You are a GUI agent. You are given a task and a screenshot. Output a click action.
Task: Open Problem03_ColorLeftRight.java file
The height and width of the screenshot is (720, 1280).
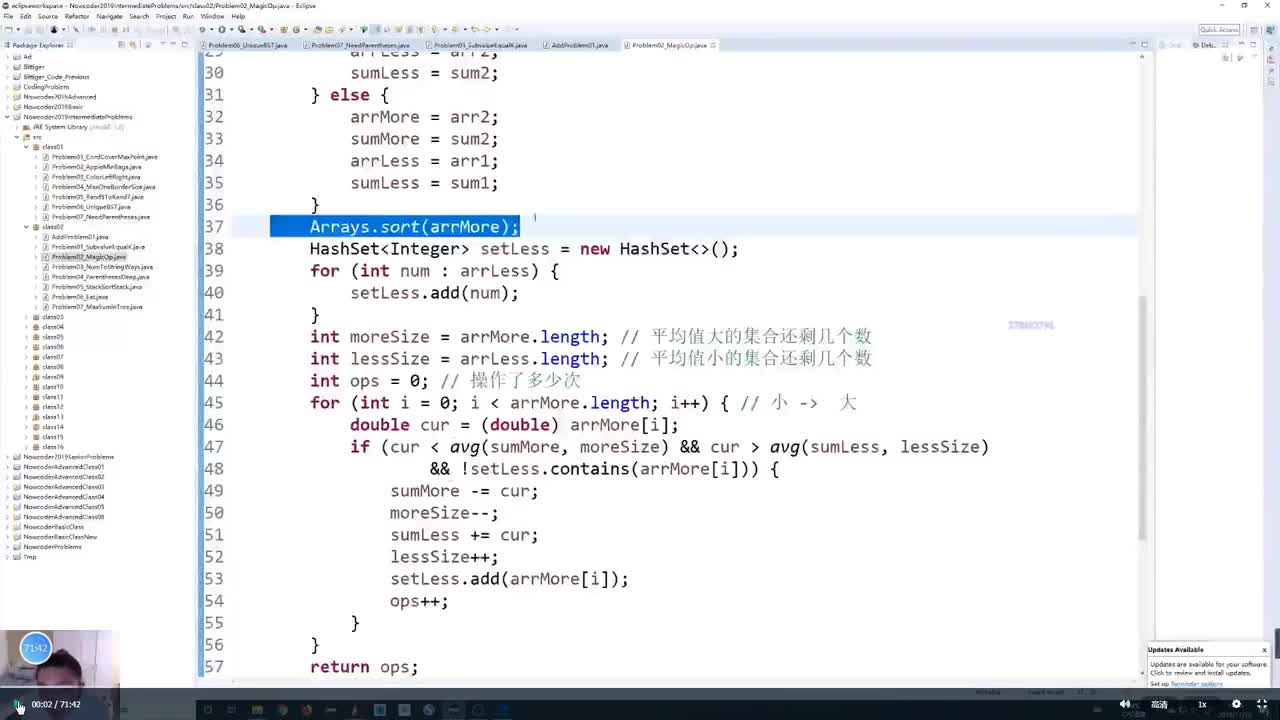[x=97, y=177]
